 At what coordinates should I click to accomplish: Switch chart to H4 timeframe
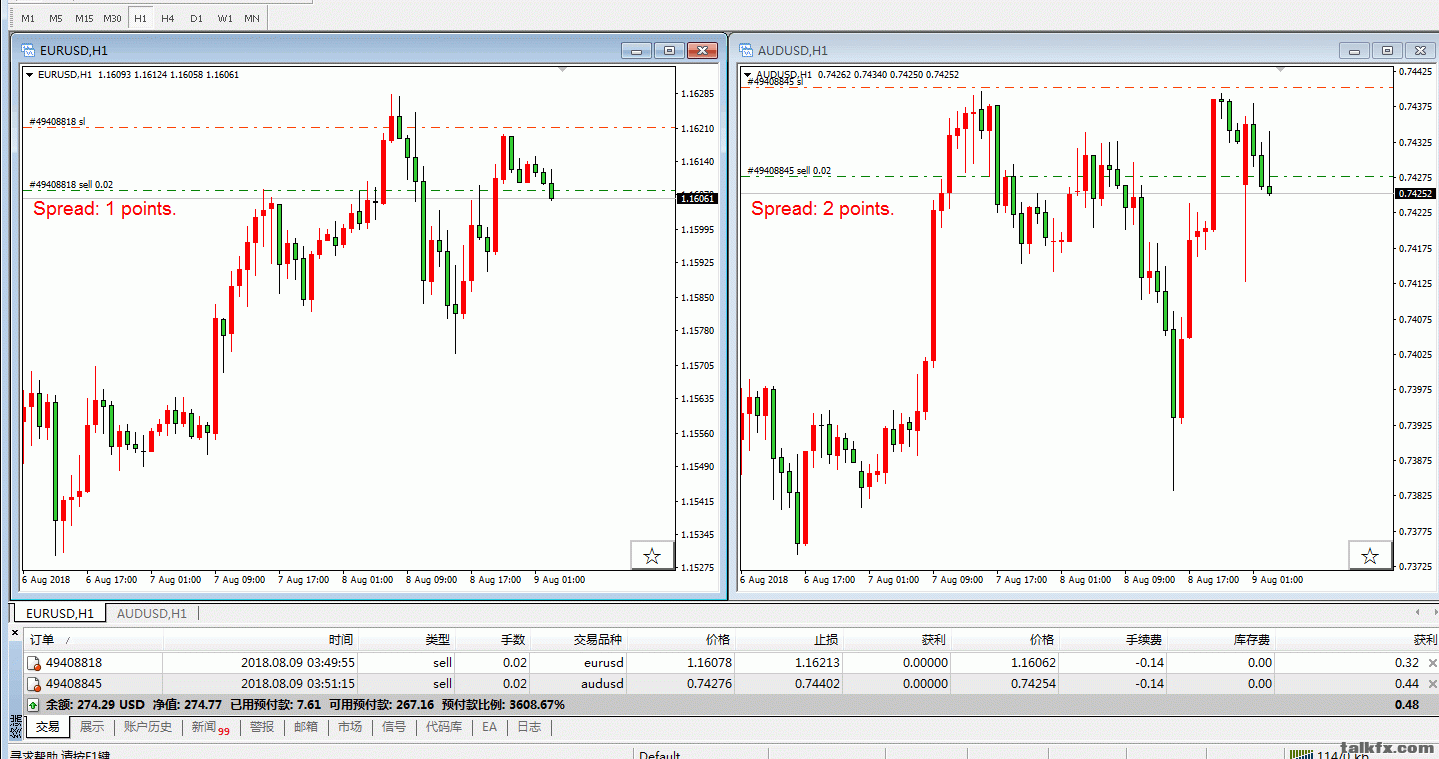click(168, 18)
